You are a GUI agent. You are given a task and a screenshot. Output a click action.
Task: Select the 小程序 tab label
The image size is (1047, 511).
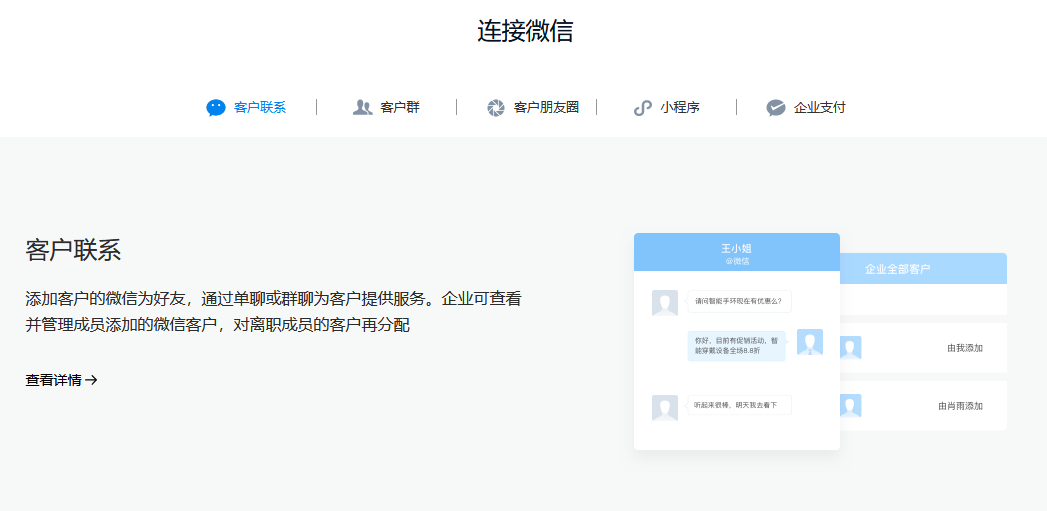(680, 108)
